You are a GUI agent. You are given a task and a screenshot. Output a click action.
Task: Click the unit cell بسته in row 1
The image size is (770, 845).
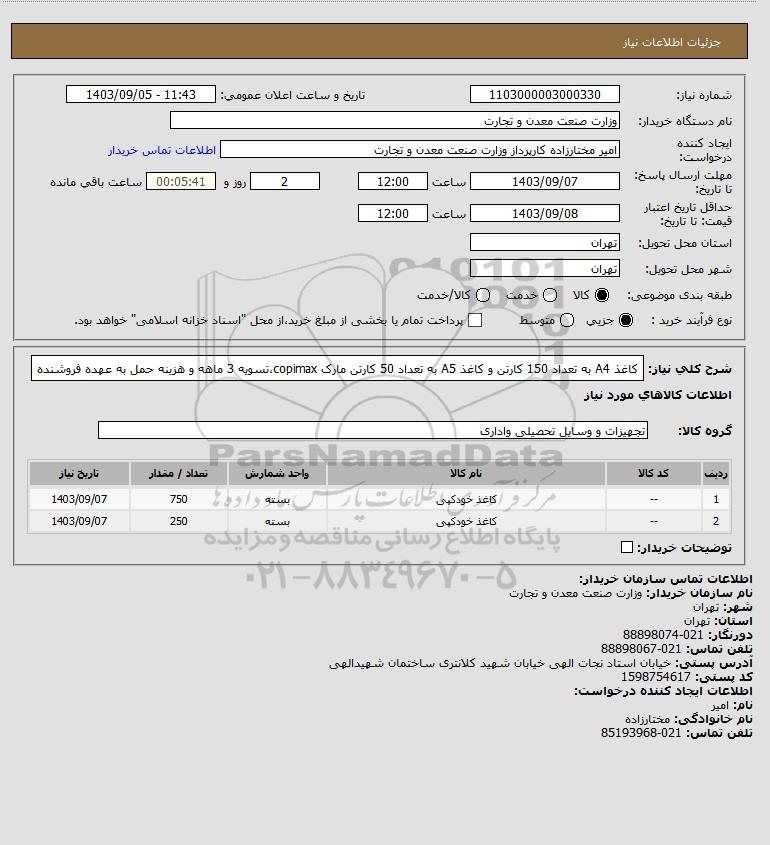(x=277, y=500)
